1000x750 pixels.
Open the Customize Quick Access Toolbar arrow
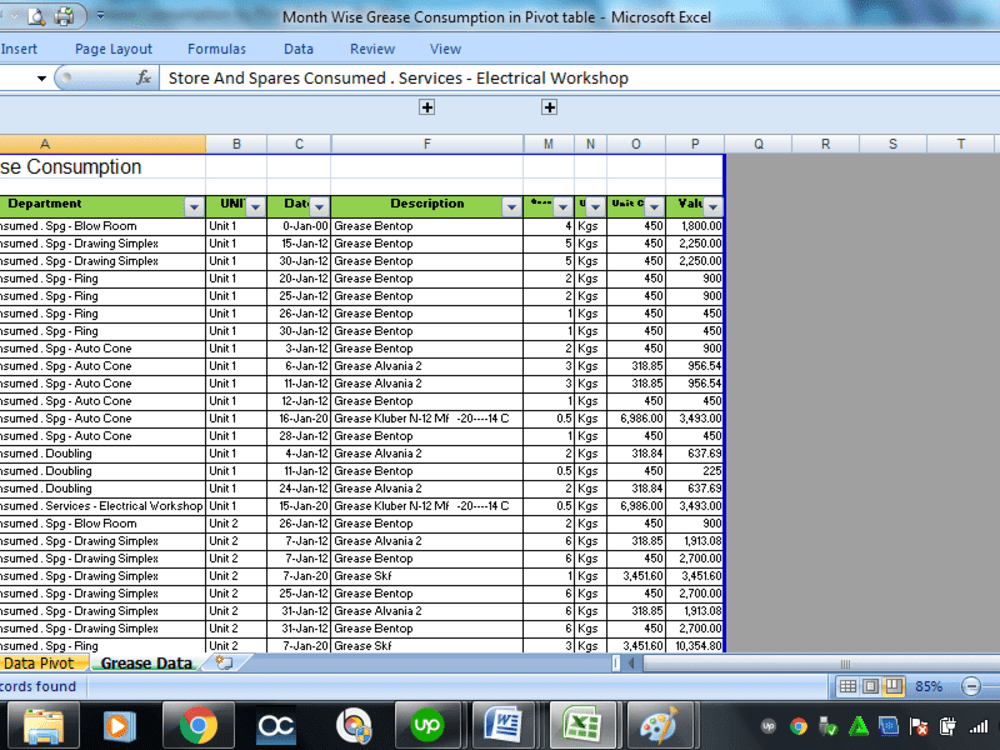click(x=100, y=15)
